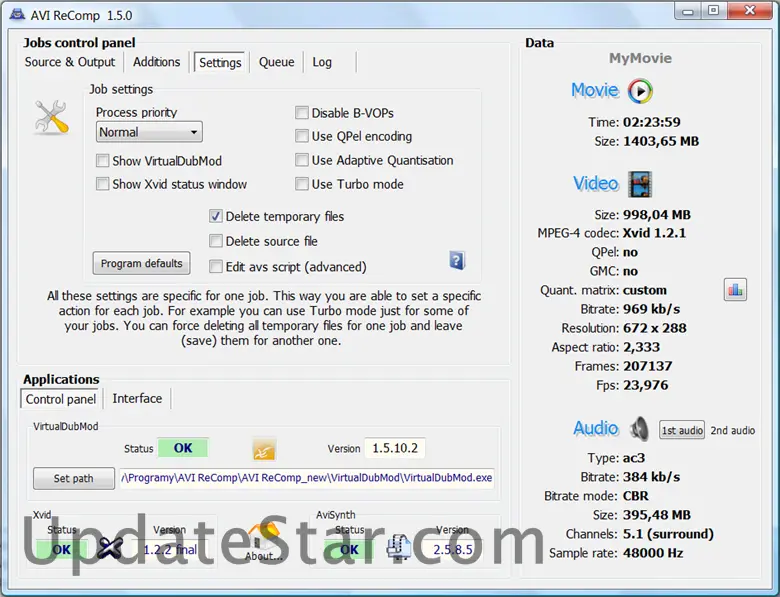Click the Set path button
The width and height of the screenshot is (780, 597).
(x=74, y=479)
